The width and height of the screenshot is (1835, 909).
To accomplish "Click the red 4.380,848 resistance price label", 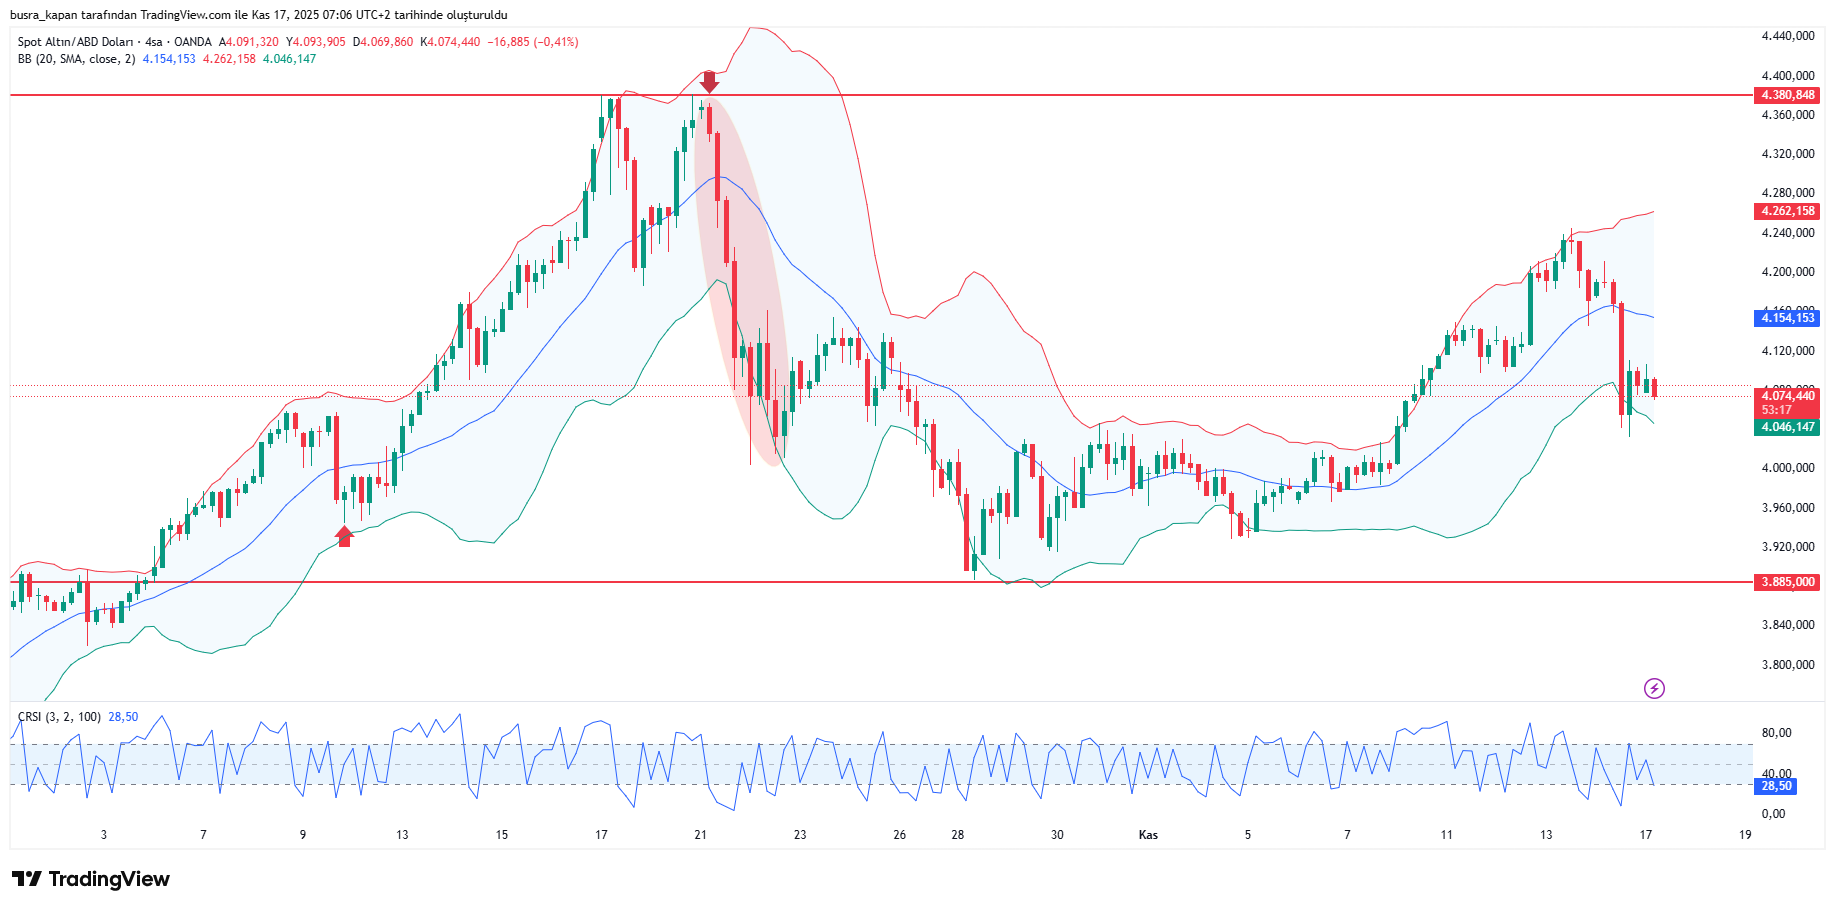I will (1788, 95).
